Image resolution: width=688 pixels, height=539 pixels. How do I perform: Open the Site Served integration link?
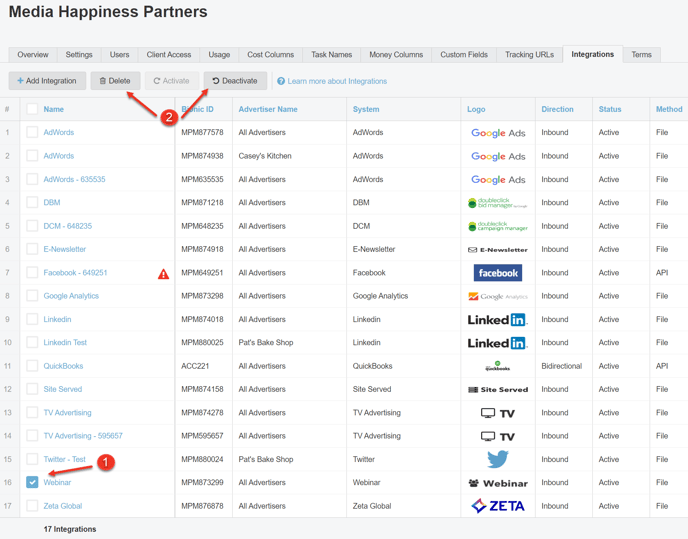63,389
